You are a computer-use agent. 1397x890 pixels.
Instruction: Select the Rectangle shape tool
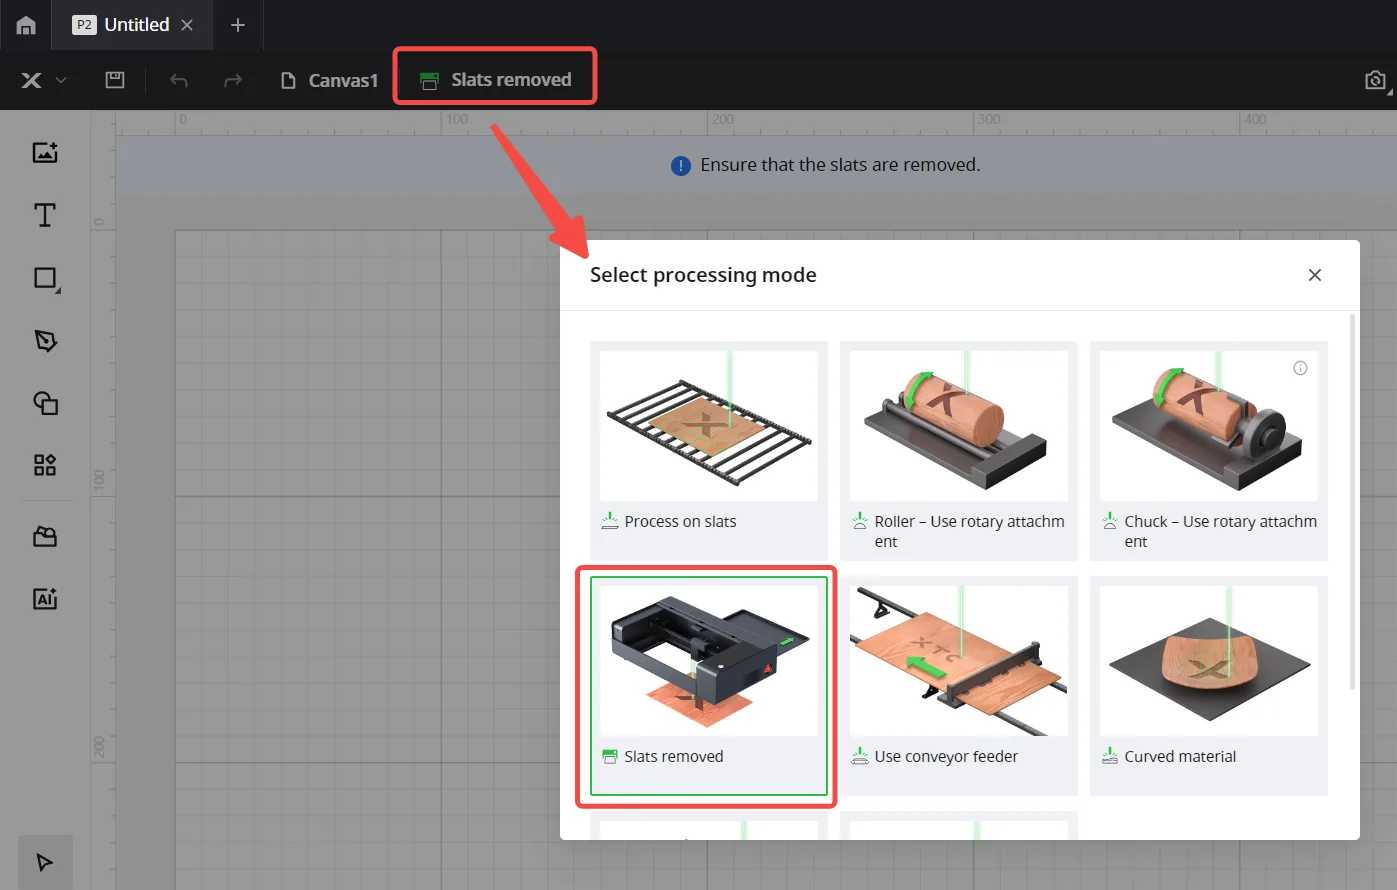45,278
